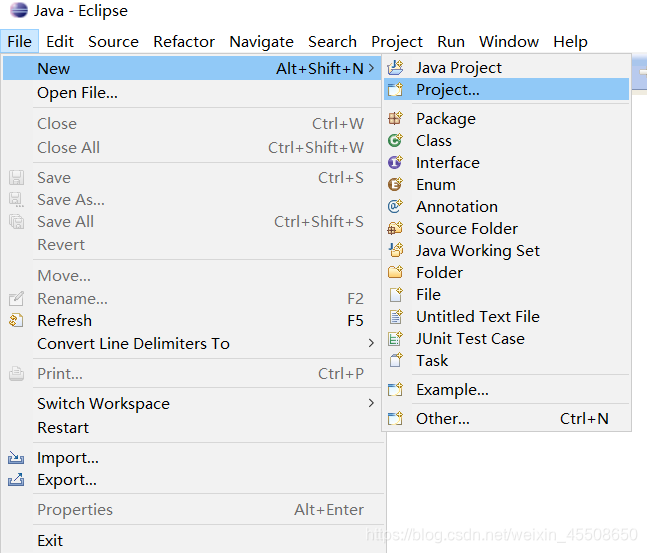Image resolution: width=647 pixels, height=553 pixels.
Task: Open the Run menu
Action: 451,41
